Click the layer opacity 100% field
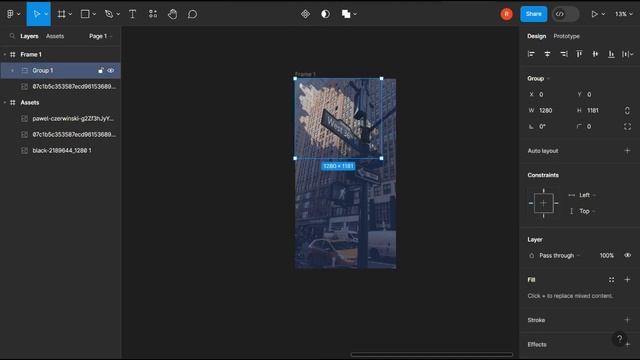The image size is (640, 360). pos(607,256)
